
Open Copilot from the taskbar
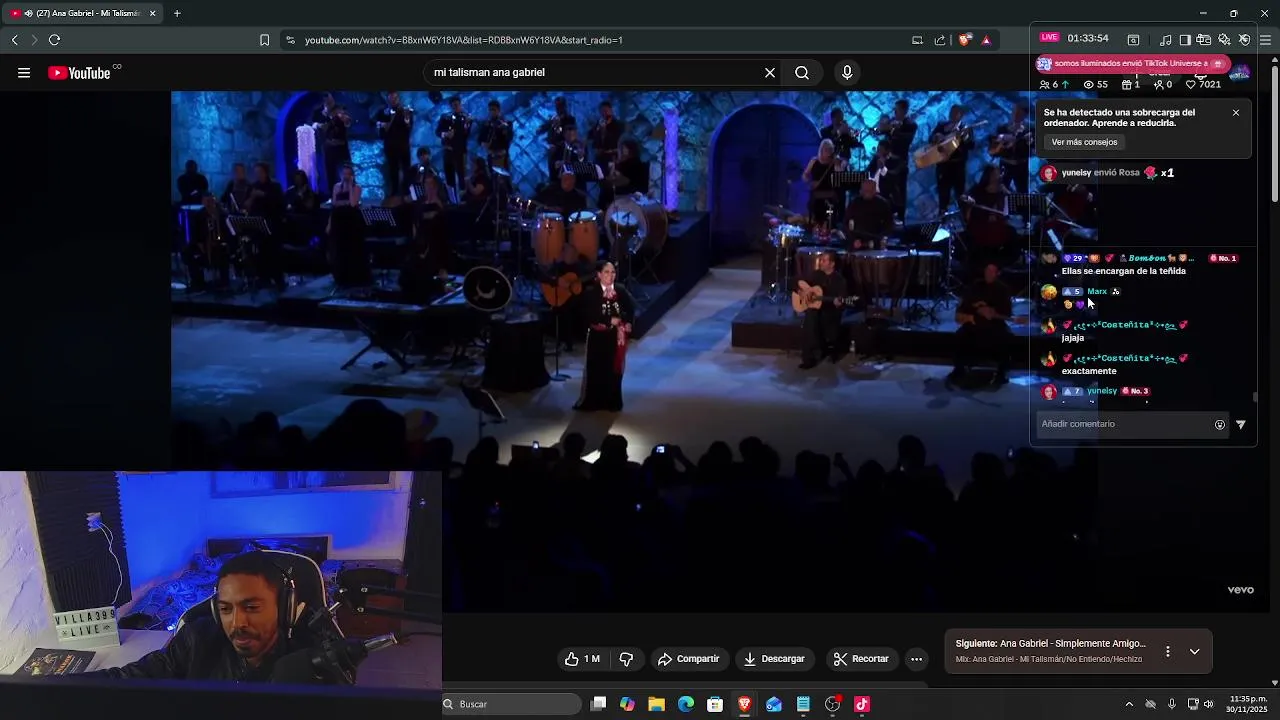[x=627, y=704]
